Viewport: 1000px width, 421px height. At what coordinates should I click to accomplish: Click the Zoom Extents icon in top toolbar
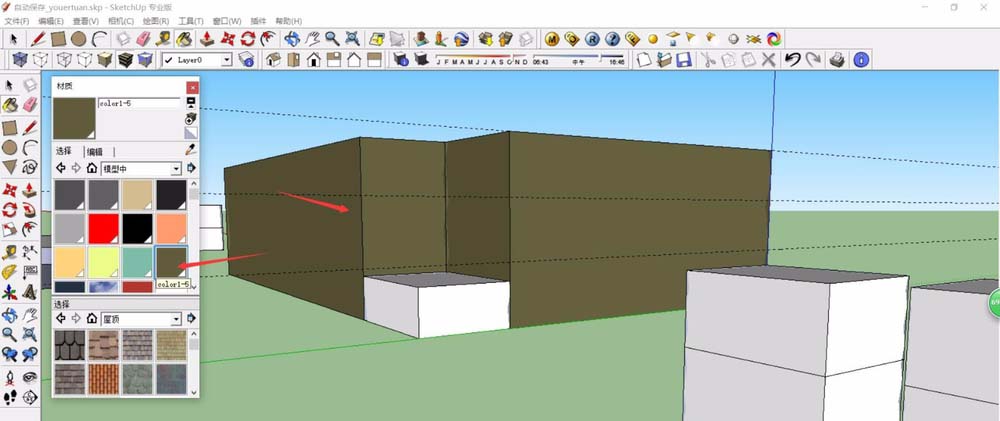[353, 39]
